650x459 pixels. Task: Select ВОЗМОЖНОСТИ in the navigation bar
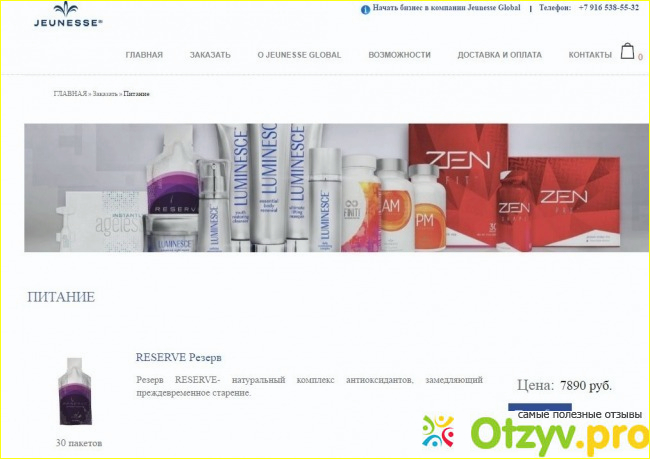click(399, 55)
